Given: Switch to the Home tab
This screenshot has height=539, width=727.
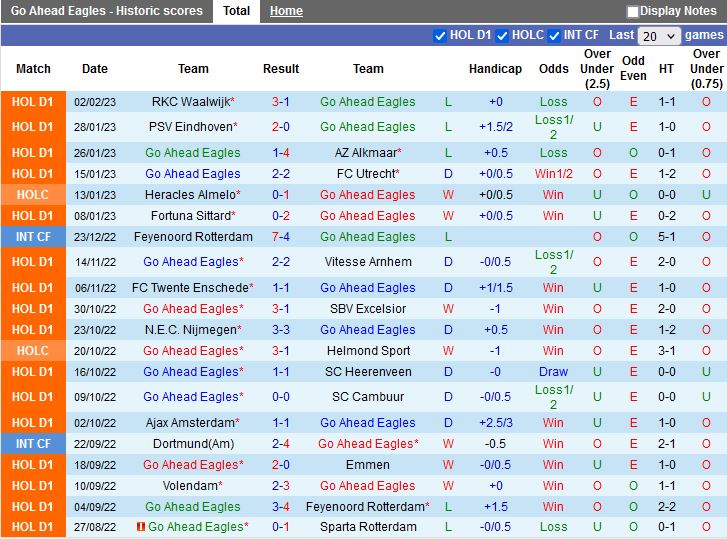Looking at the screenshot, I should pyautogui.click(x=286, y=11).
